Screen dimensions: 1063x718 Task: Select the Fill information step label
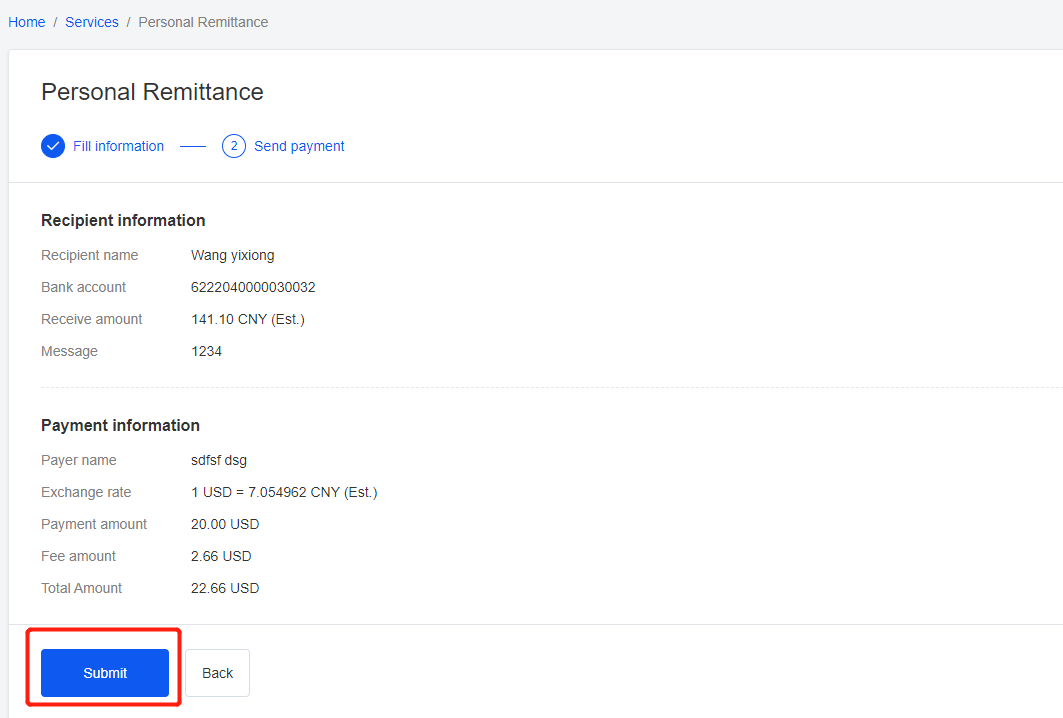pos(119,146)
